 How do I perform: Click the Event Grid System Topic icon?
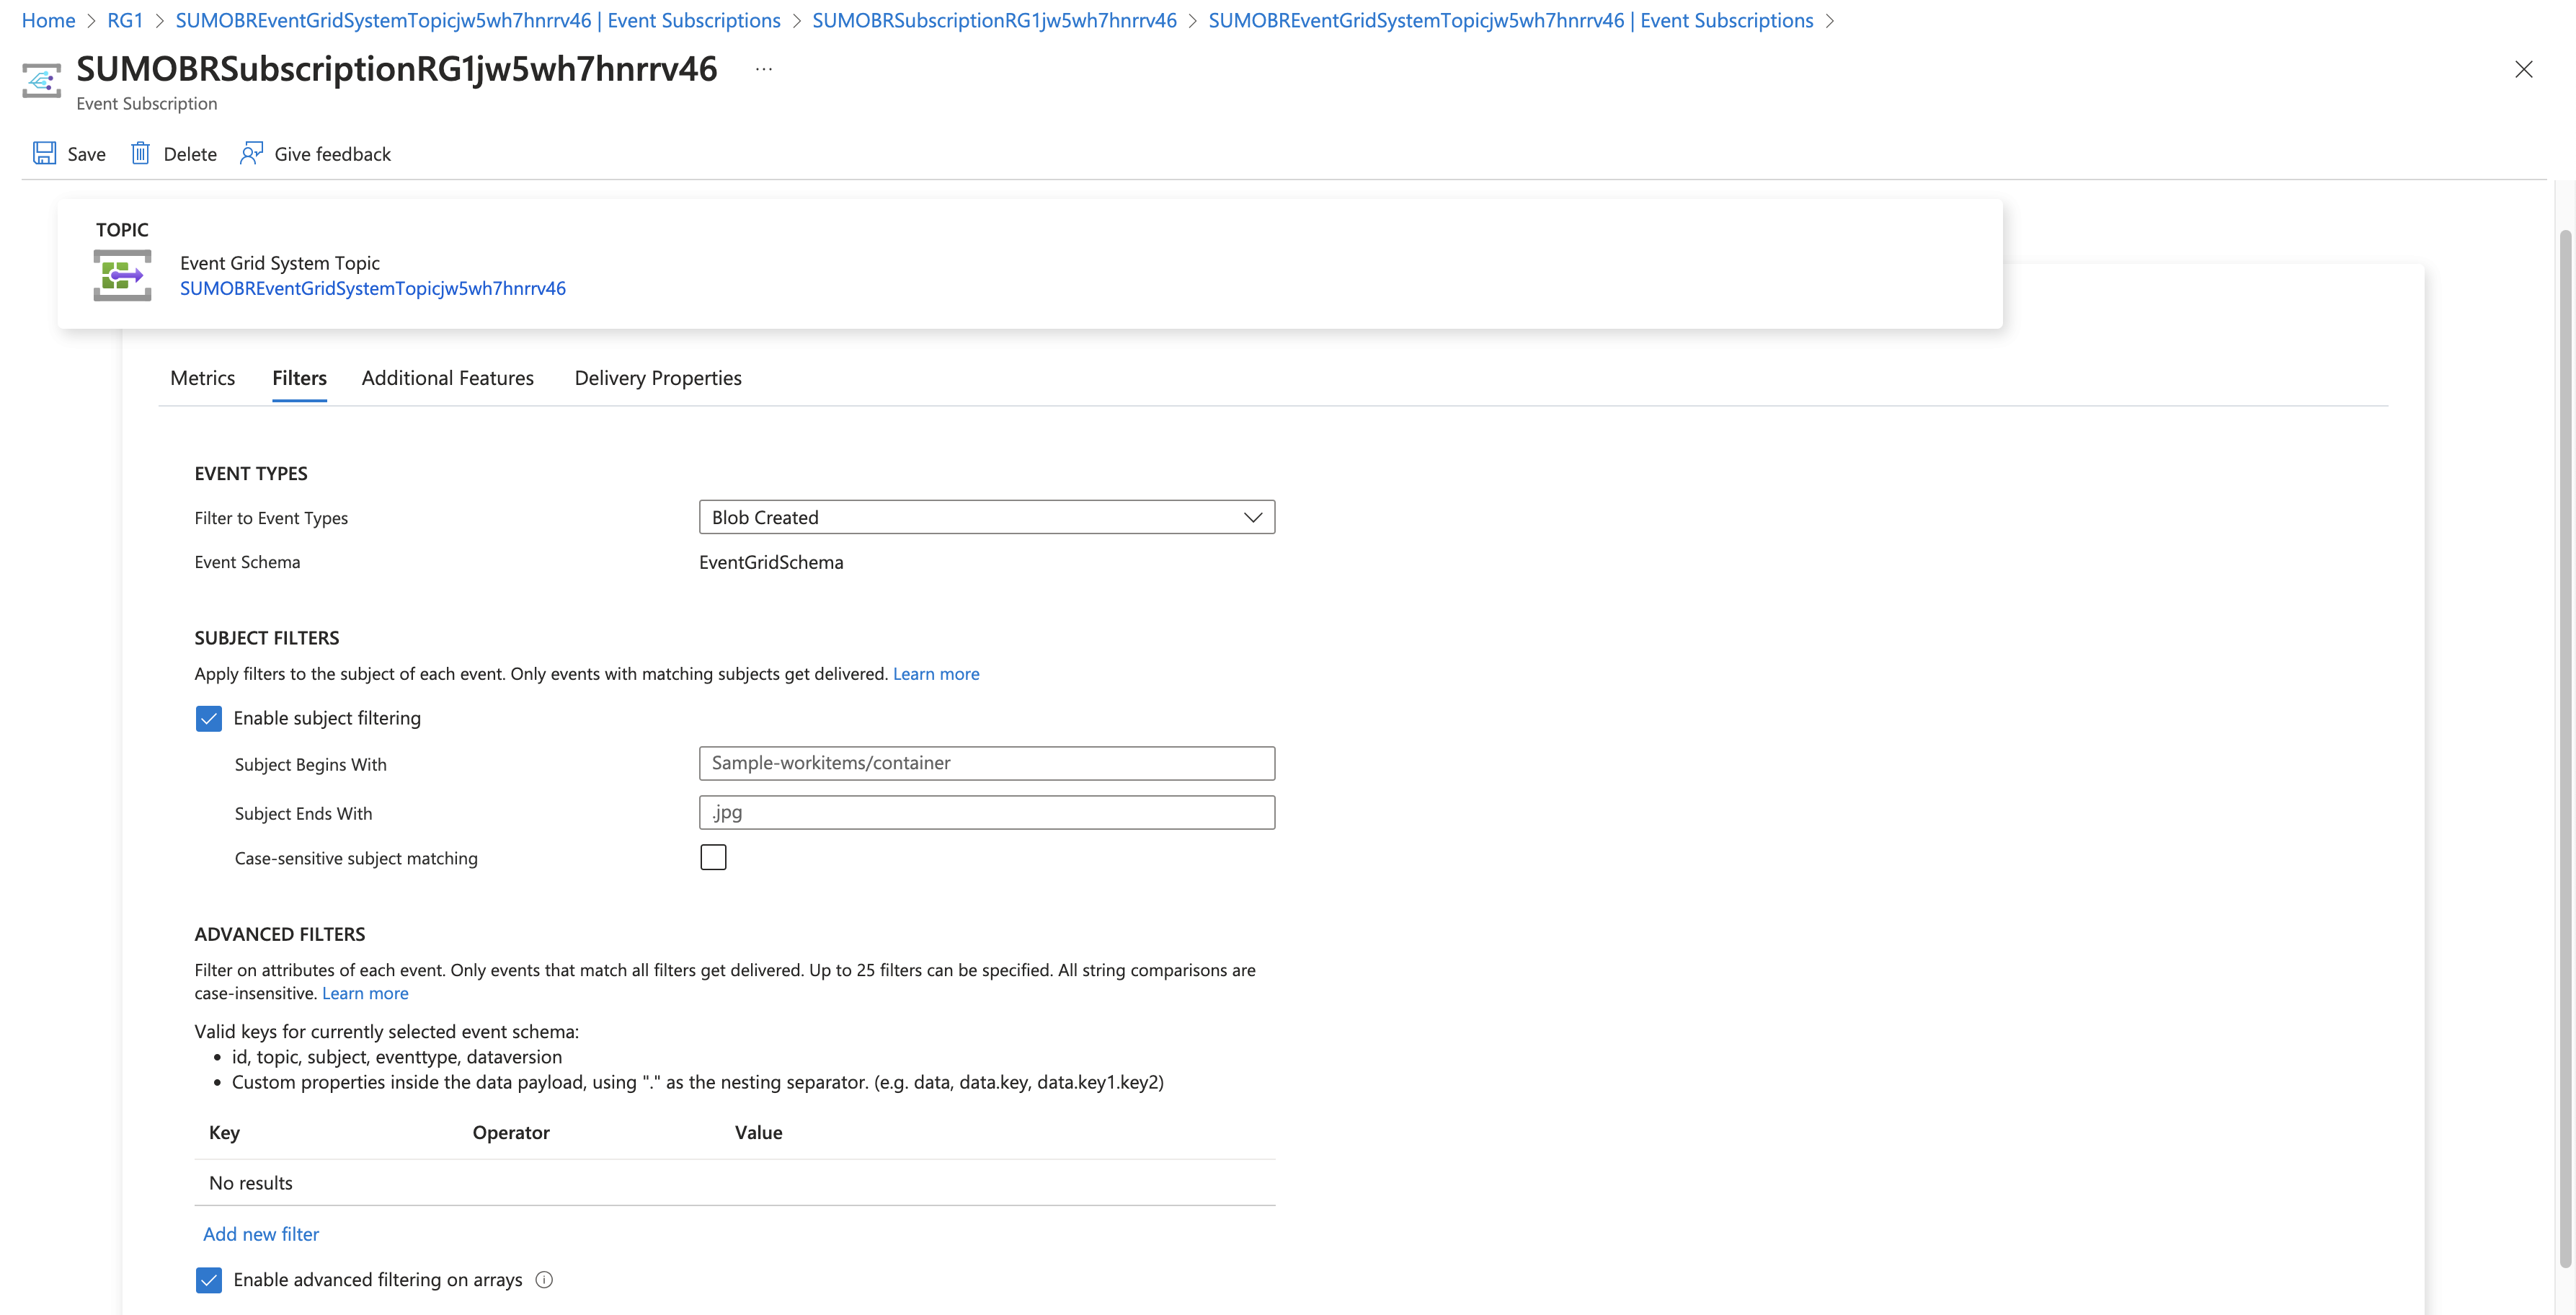click(122, 275)
